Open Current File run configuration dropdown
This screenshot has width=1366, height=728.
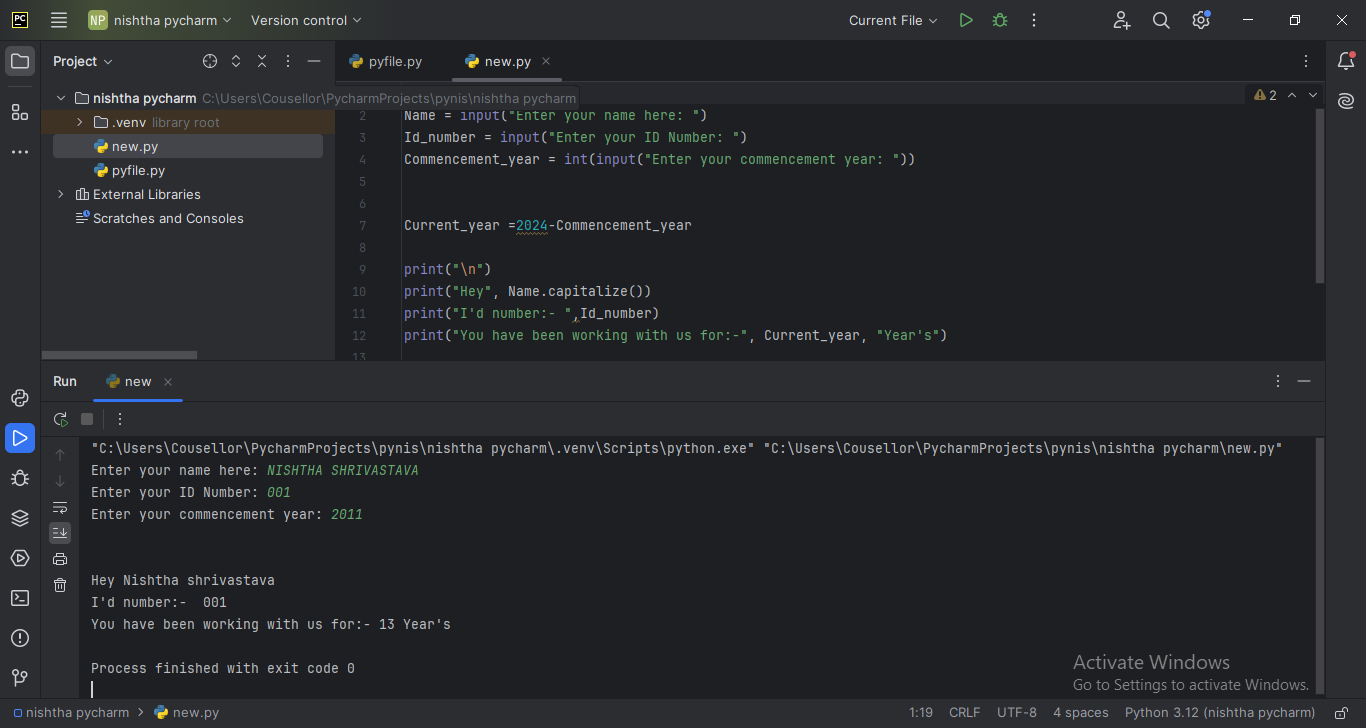(893, 20)
